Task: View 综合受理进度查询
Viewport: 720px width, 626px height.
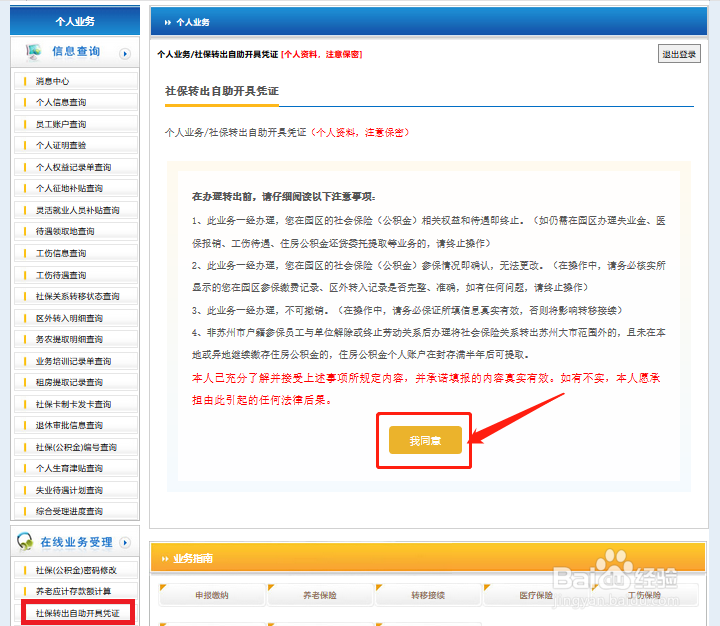Action: pyautogui.click(x=76, y=512)
